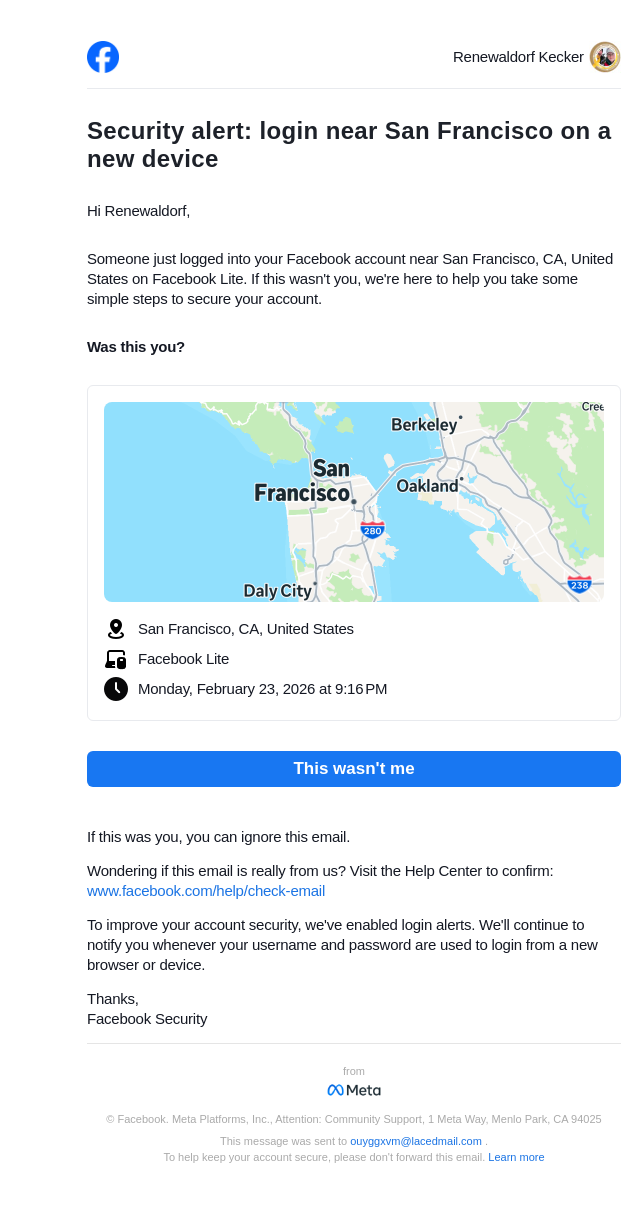Viewport: 624px width, 1213px height.
Task: Click the Facebook logo icon
Action: click(x=103, y=57)
